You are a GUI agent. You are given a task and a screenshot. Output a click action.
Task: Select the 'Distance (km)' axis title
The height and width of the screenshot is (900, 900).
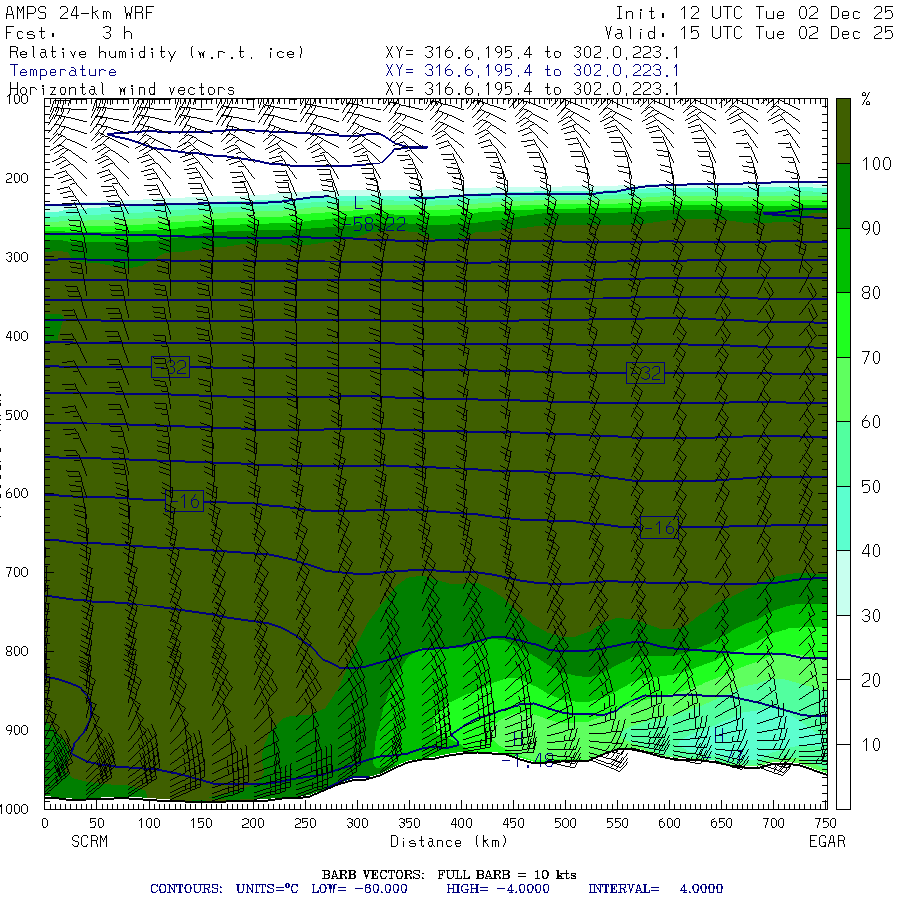pos(449,842)
